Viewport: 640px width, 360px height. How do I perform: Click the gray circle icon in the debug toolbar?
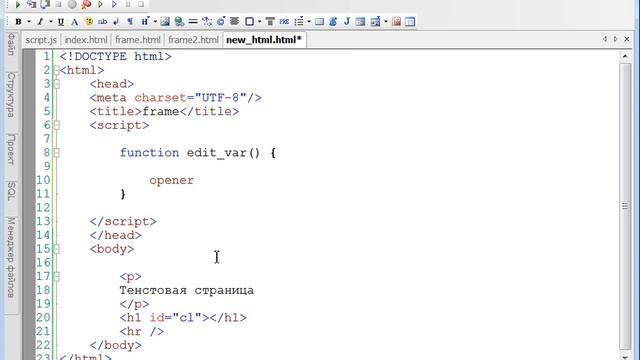click(72, 4)
